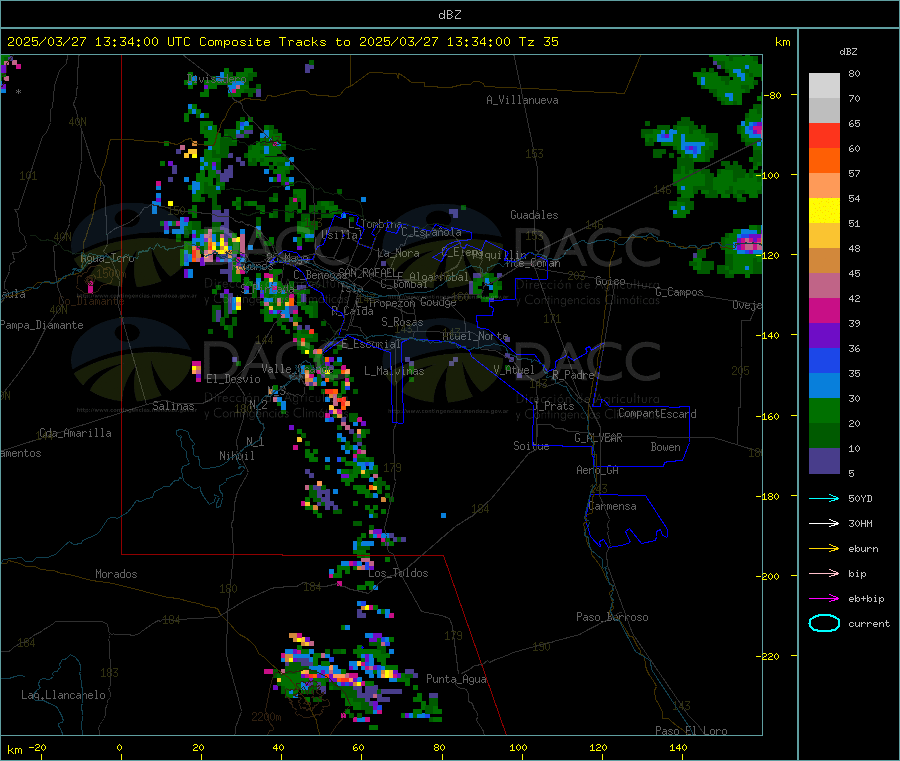Click the 'Punta_Agua' map label
This screenshot has width=900, height=761.
pyautogui.click(x=456, y=679)
